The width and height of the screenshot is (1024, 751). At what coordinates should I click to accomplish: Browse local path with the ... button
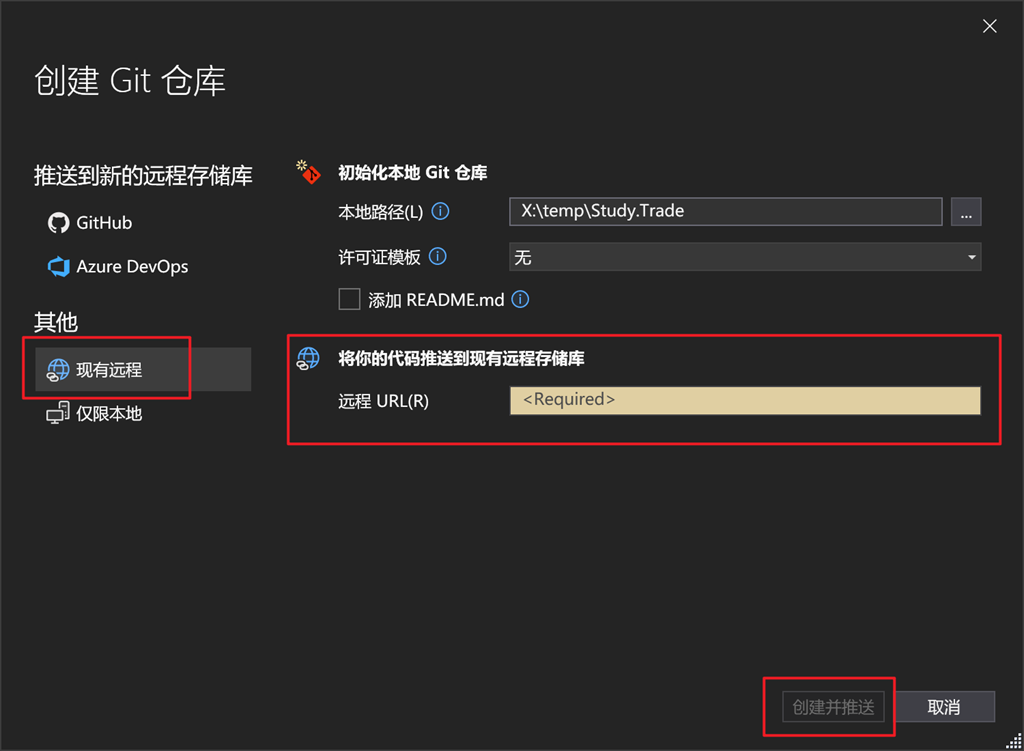point(966,212)
